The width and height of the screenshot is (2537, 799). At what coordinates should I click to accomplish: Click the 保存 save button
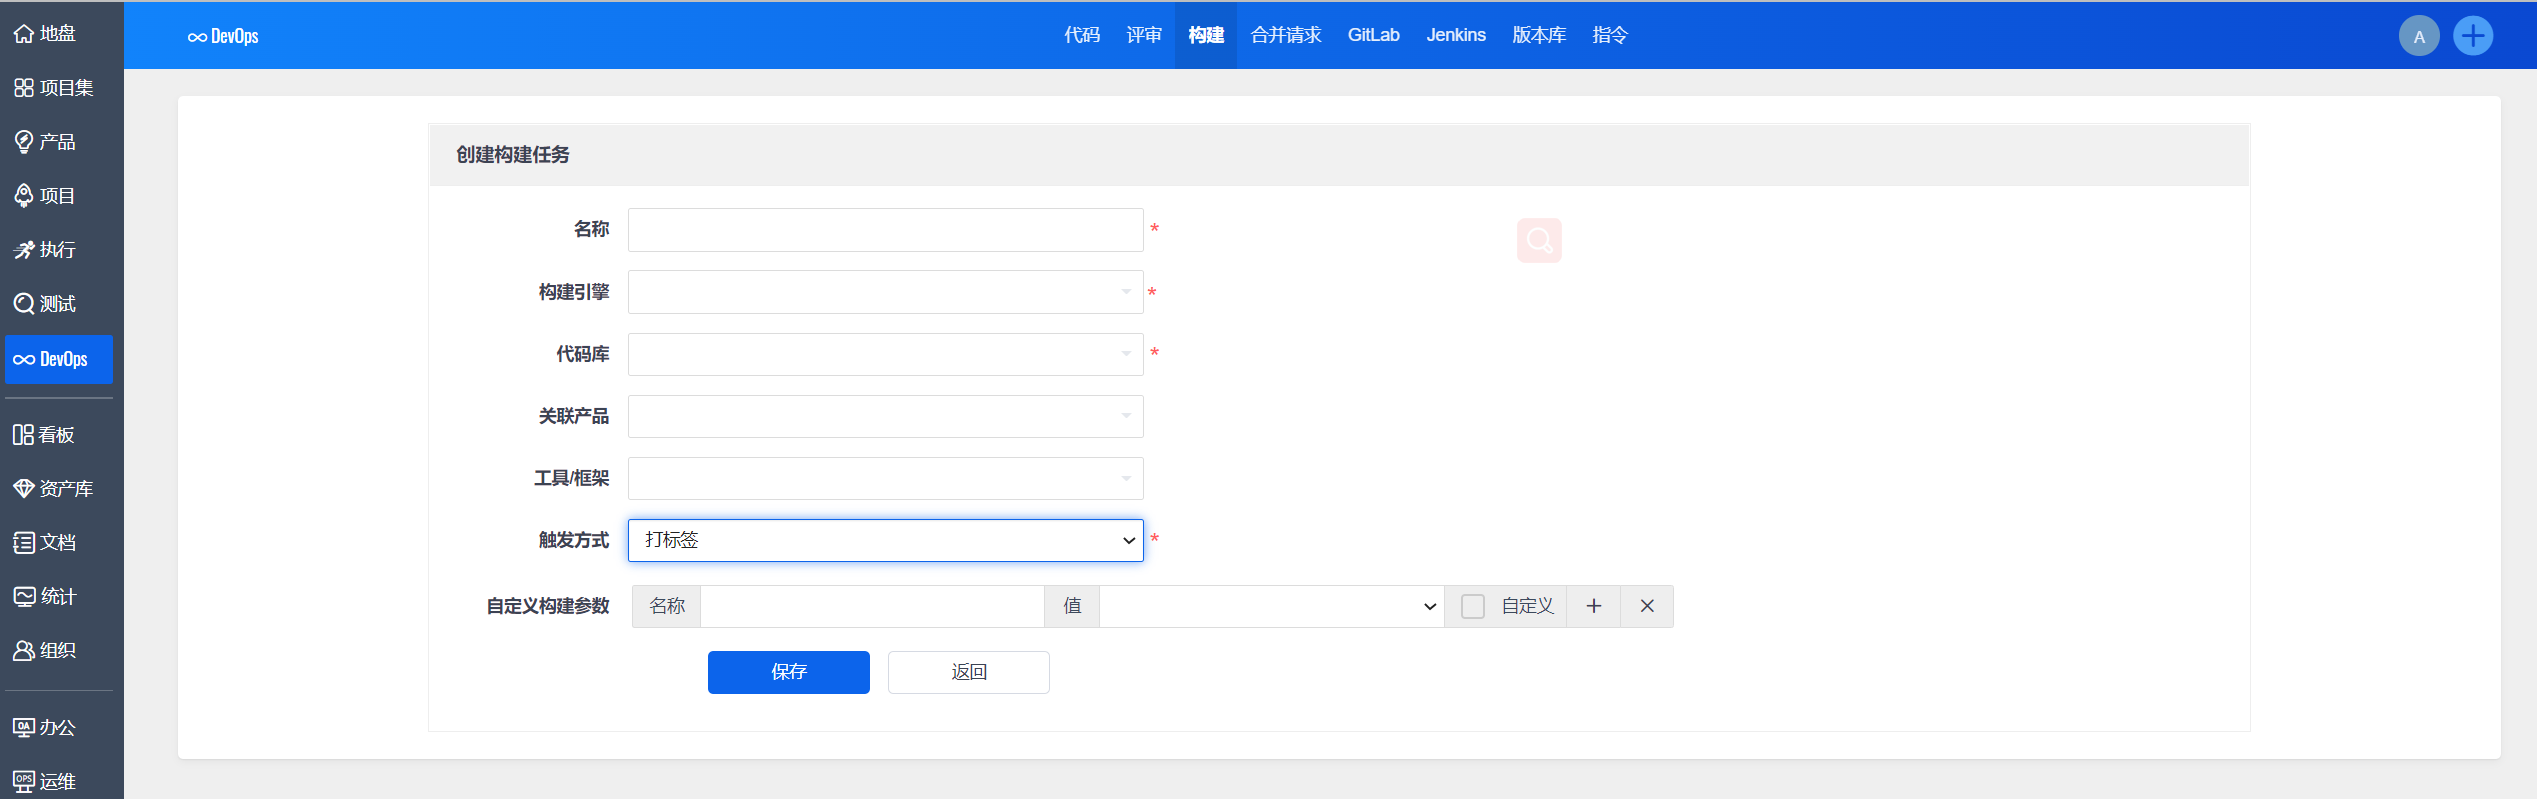pyautogui.click(x=788, y=672)
